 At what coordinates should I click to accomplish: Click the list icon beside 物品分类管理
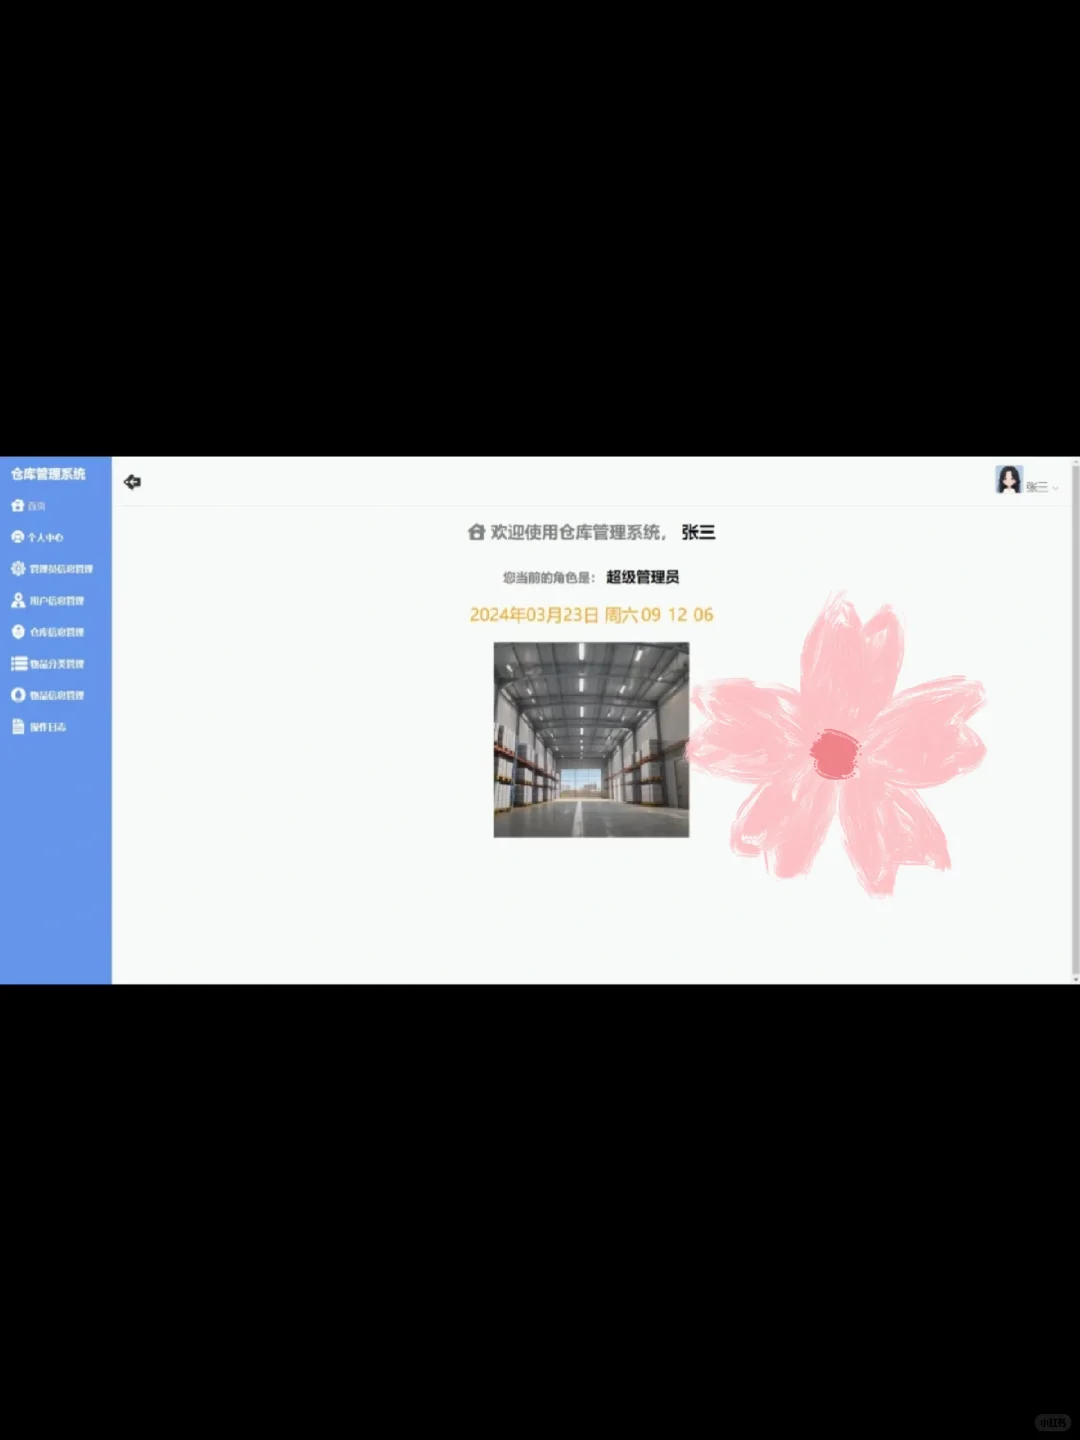(x=18, y=663)
